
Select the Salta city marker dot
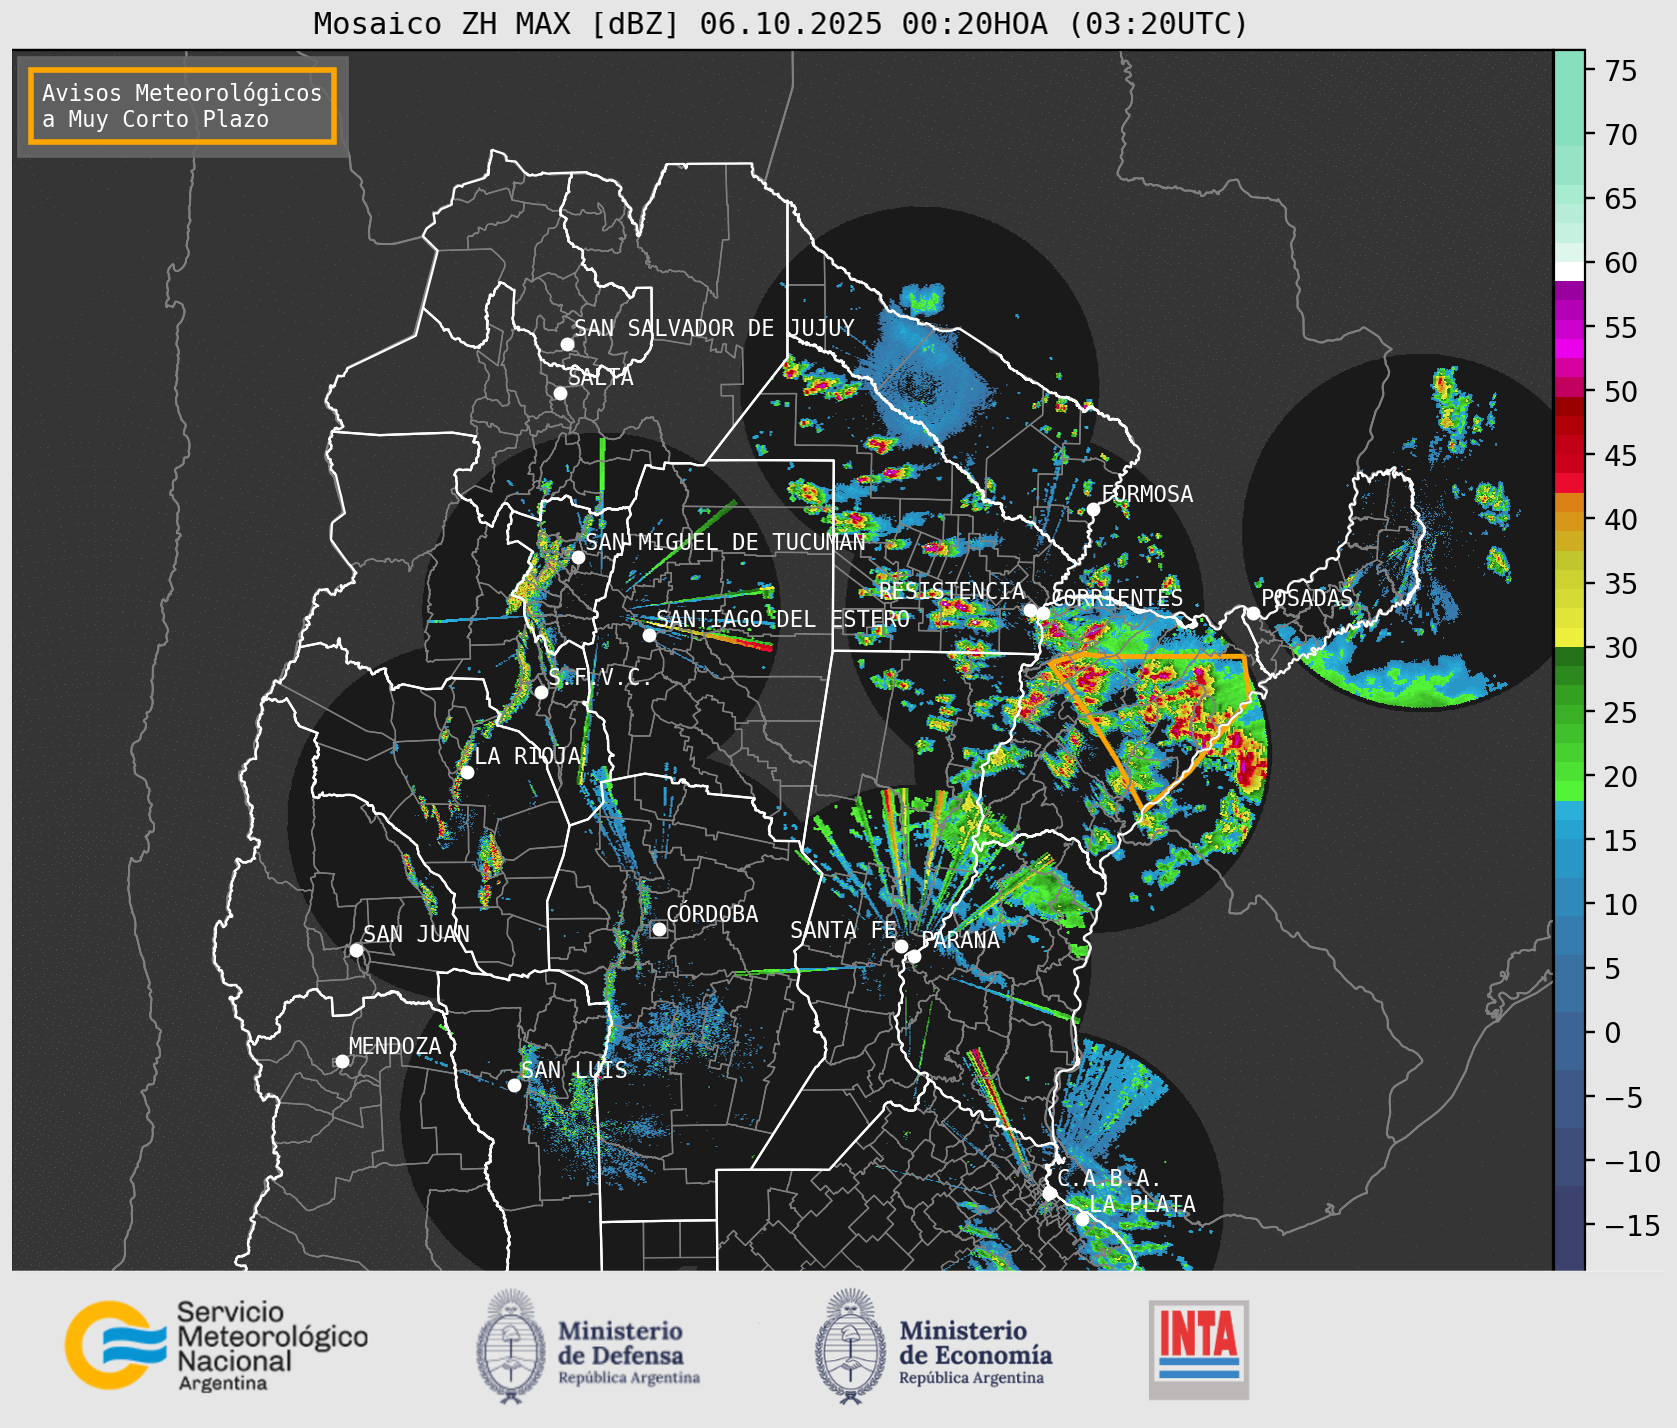(560, 393)
